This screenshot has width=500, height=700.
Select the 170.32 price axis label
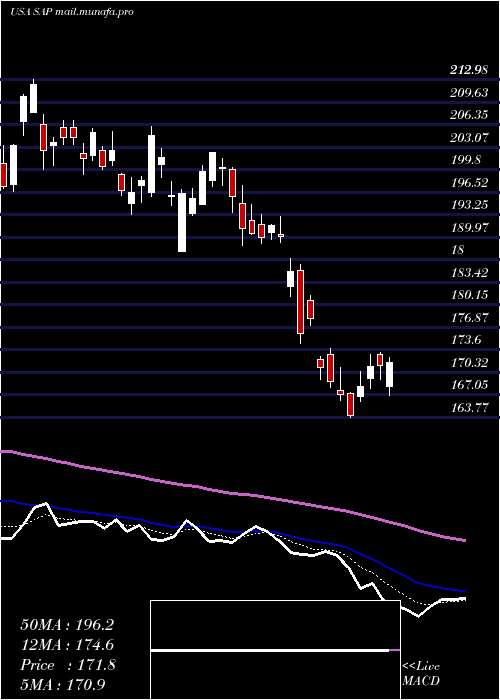(469, 362)
